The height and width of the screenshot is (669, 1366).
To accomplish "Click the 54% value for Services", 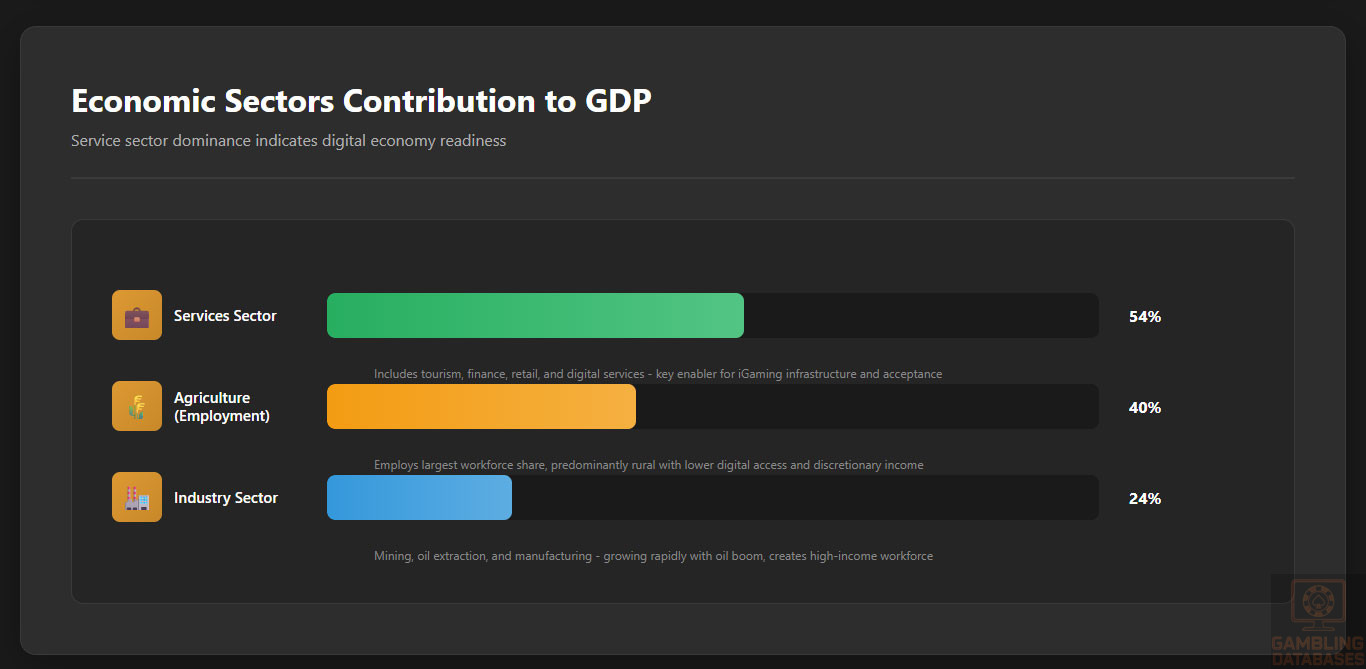I will click(1144, 317).
